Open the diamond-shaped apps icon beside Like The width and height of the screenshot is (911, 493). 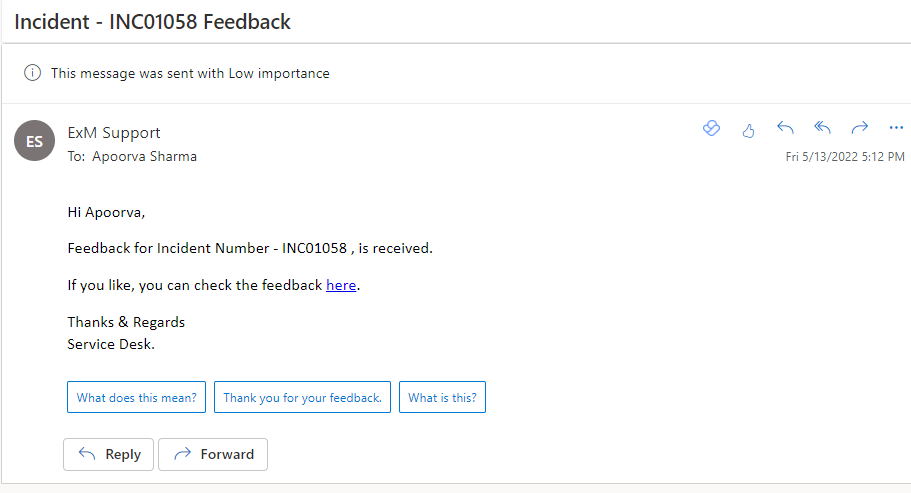pyautogui.click(x=711, y=128)
